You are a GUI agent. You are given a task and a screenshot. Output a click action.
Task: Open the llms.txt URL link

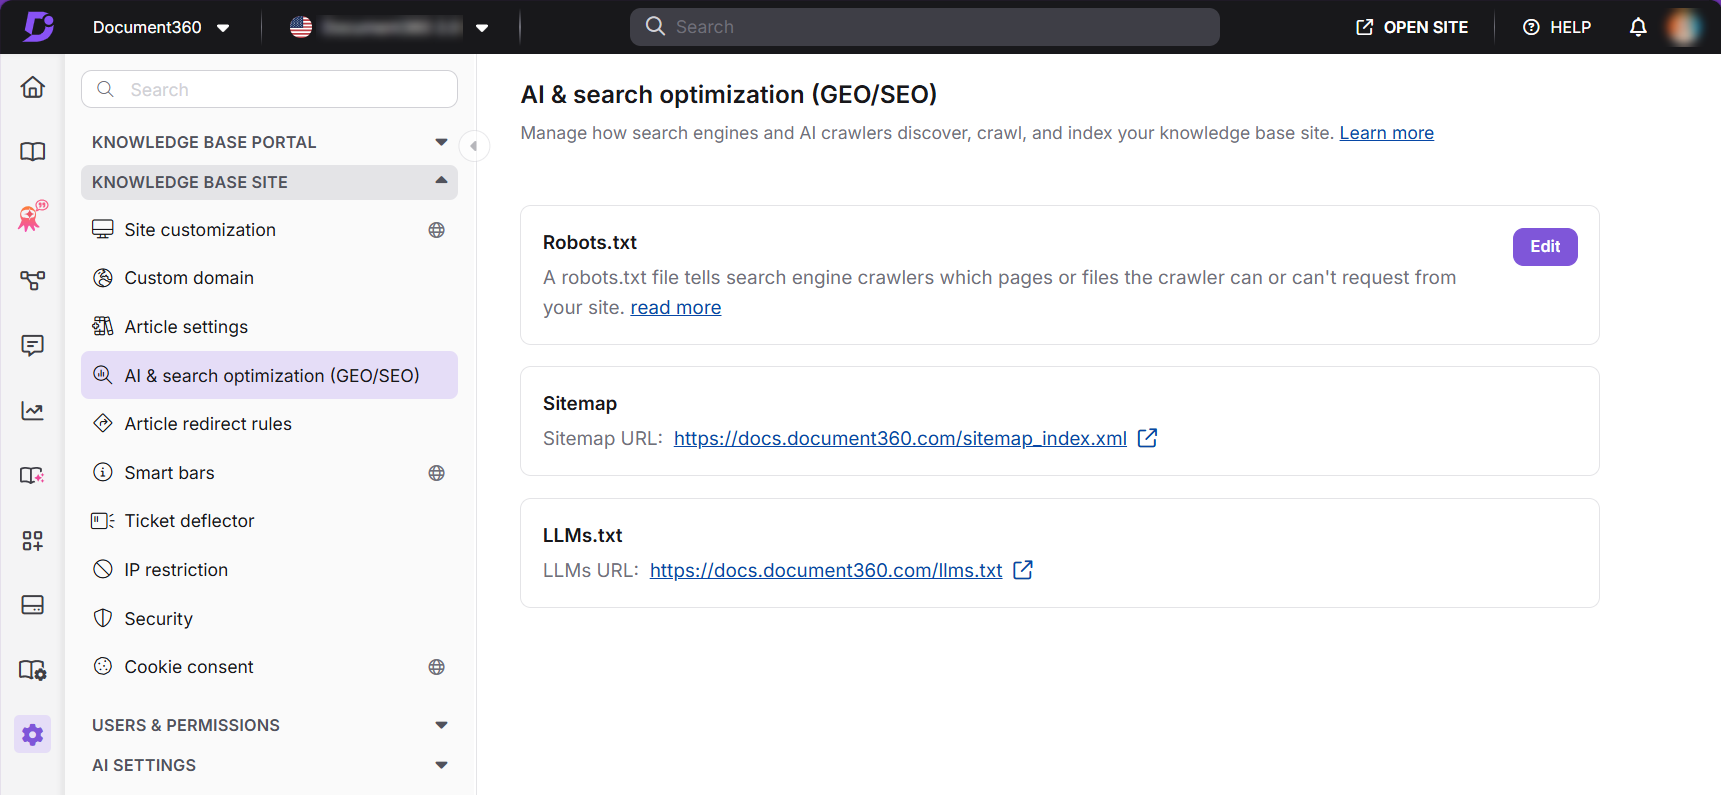(x=826, y=570)
